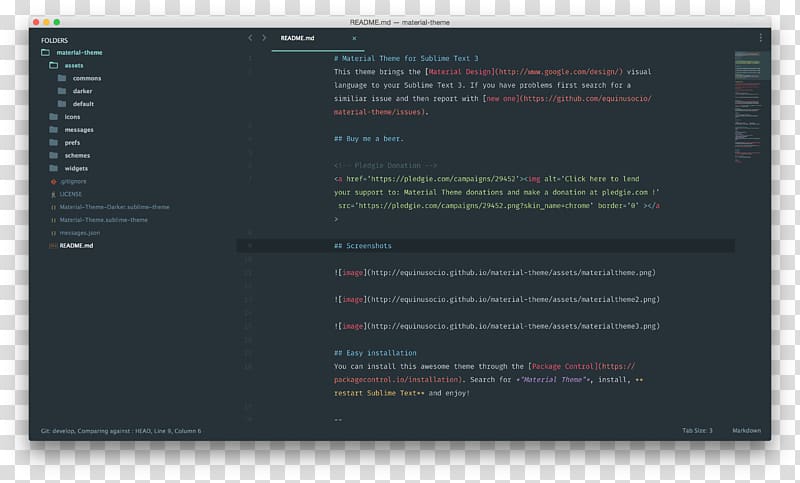Open Material-Theme.sublime-theme file
The image size is (800, 483).
(x=104, y=220)
